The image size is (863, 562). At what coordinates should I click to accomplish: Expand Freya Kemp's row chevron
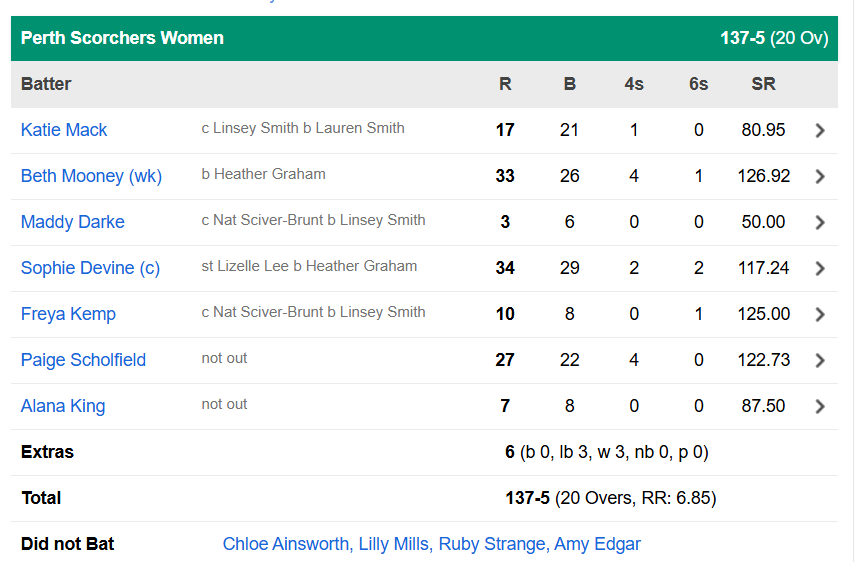(x=820, y=314)
